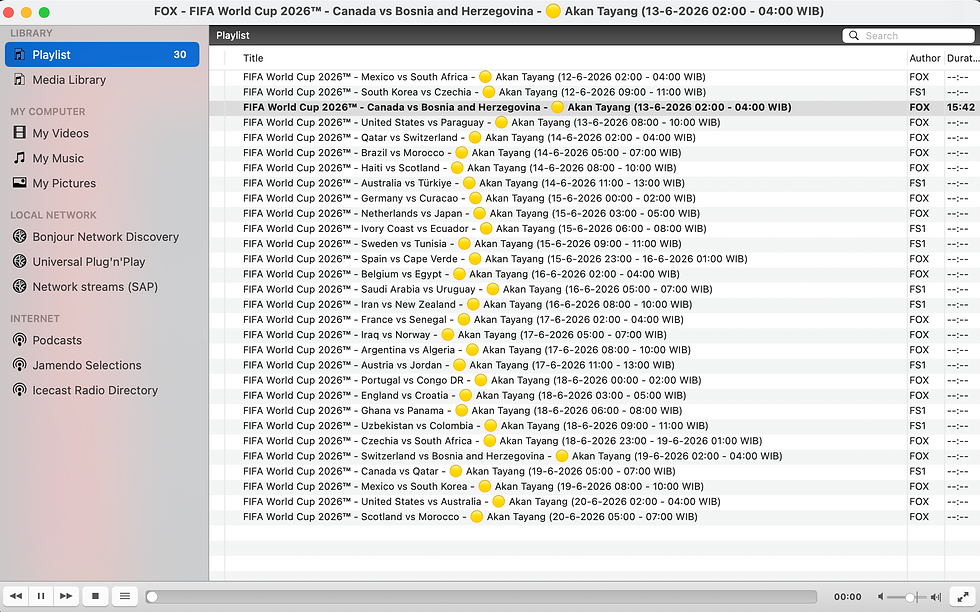
Task: Click the My Videos film icon
Action: 19,133
